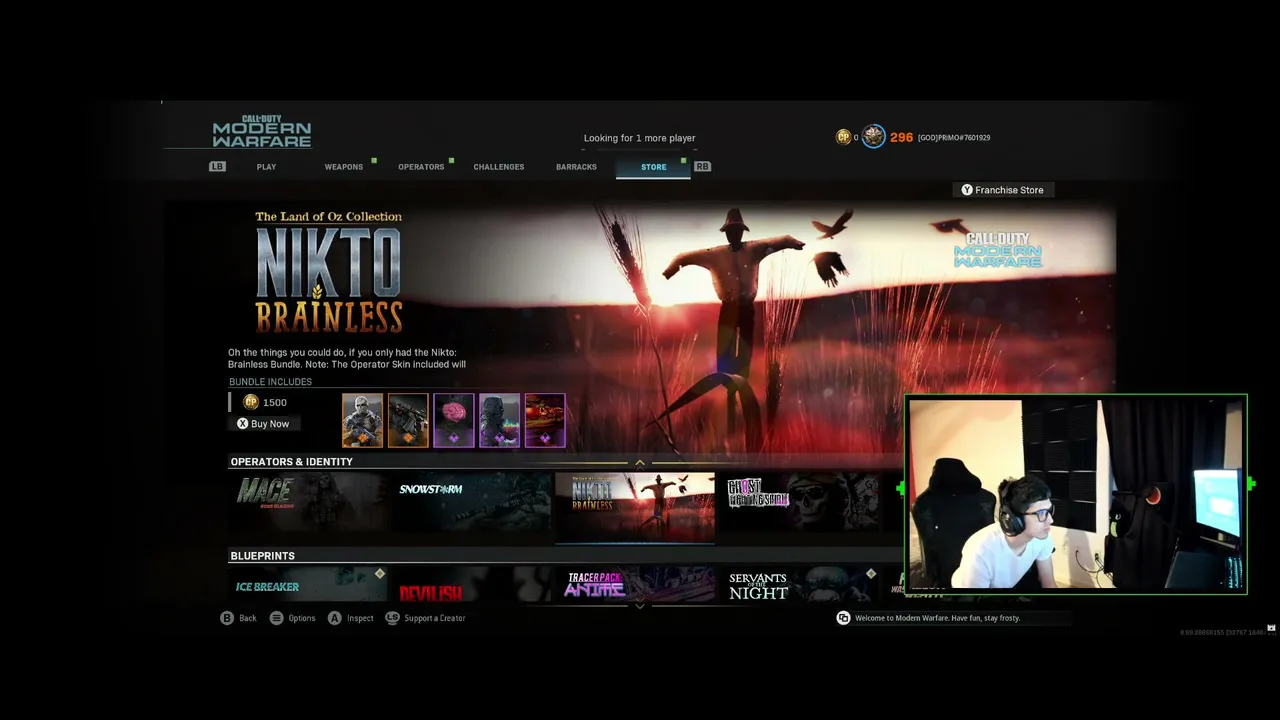Click the STORE tab
The height and width of the screenshot is (720, 1280).
coord(653,167)
